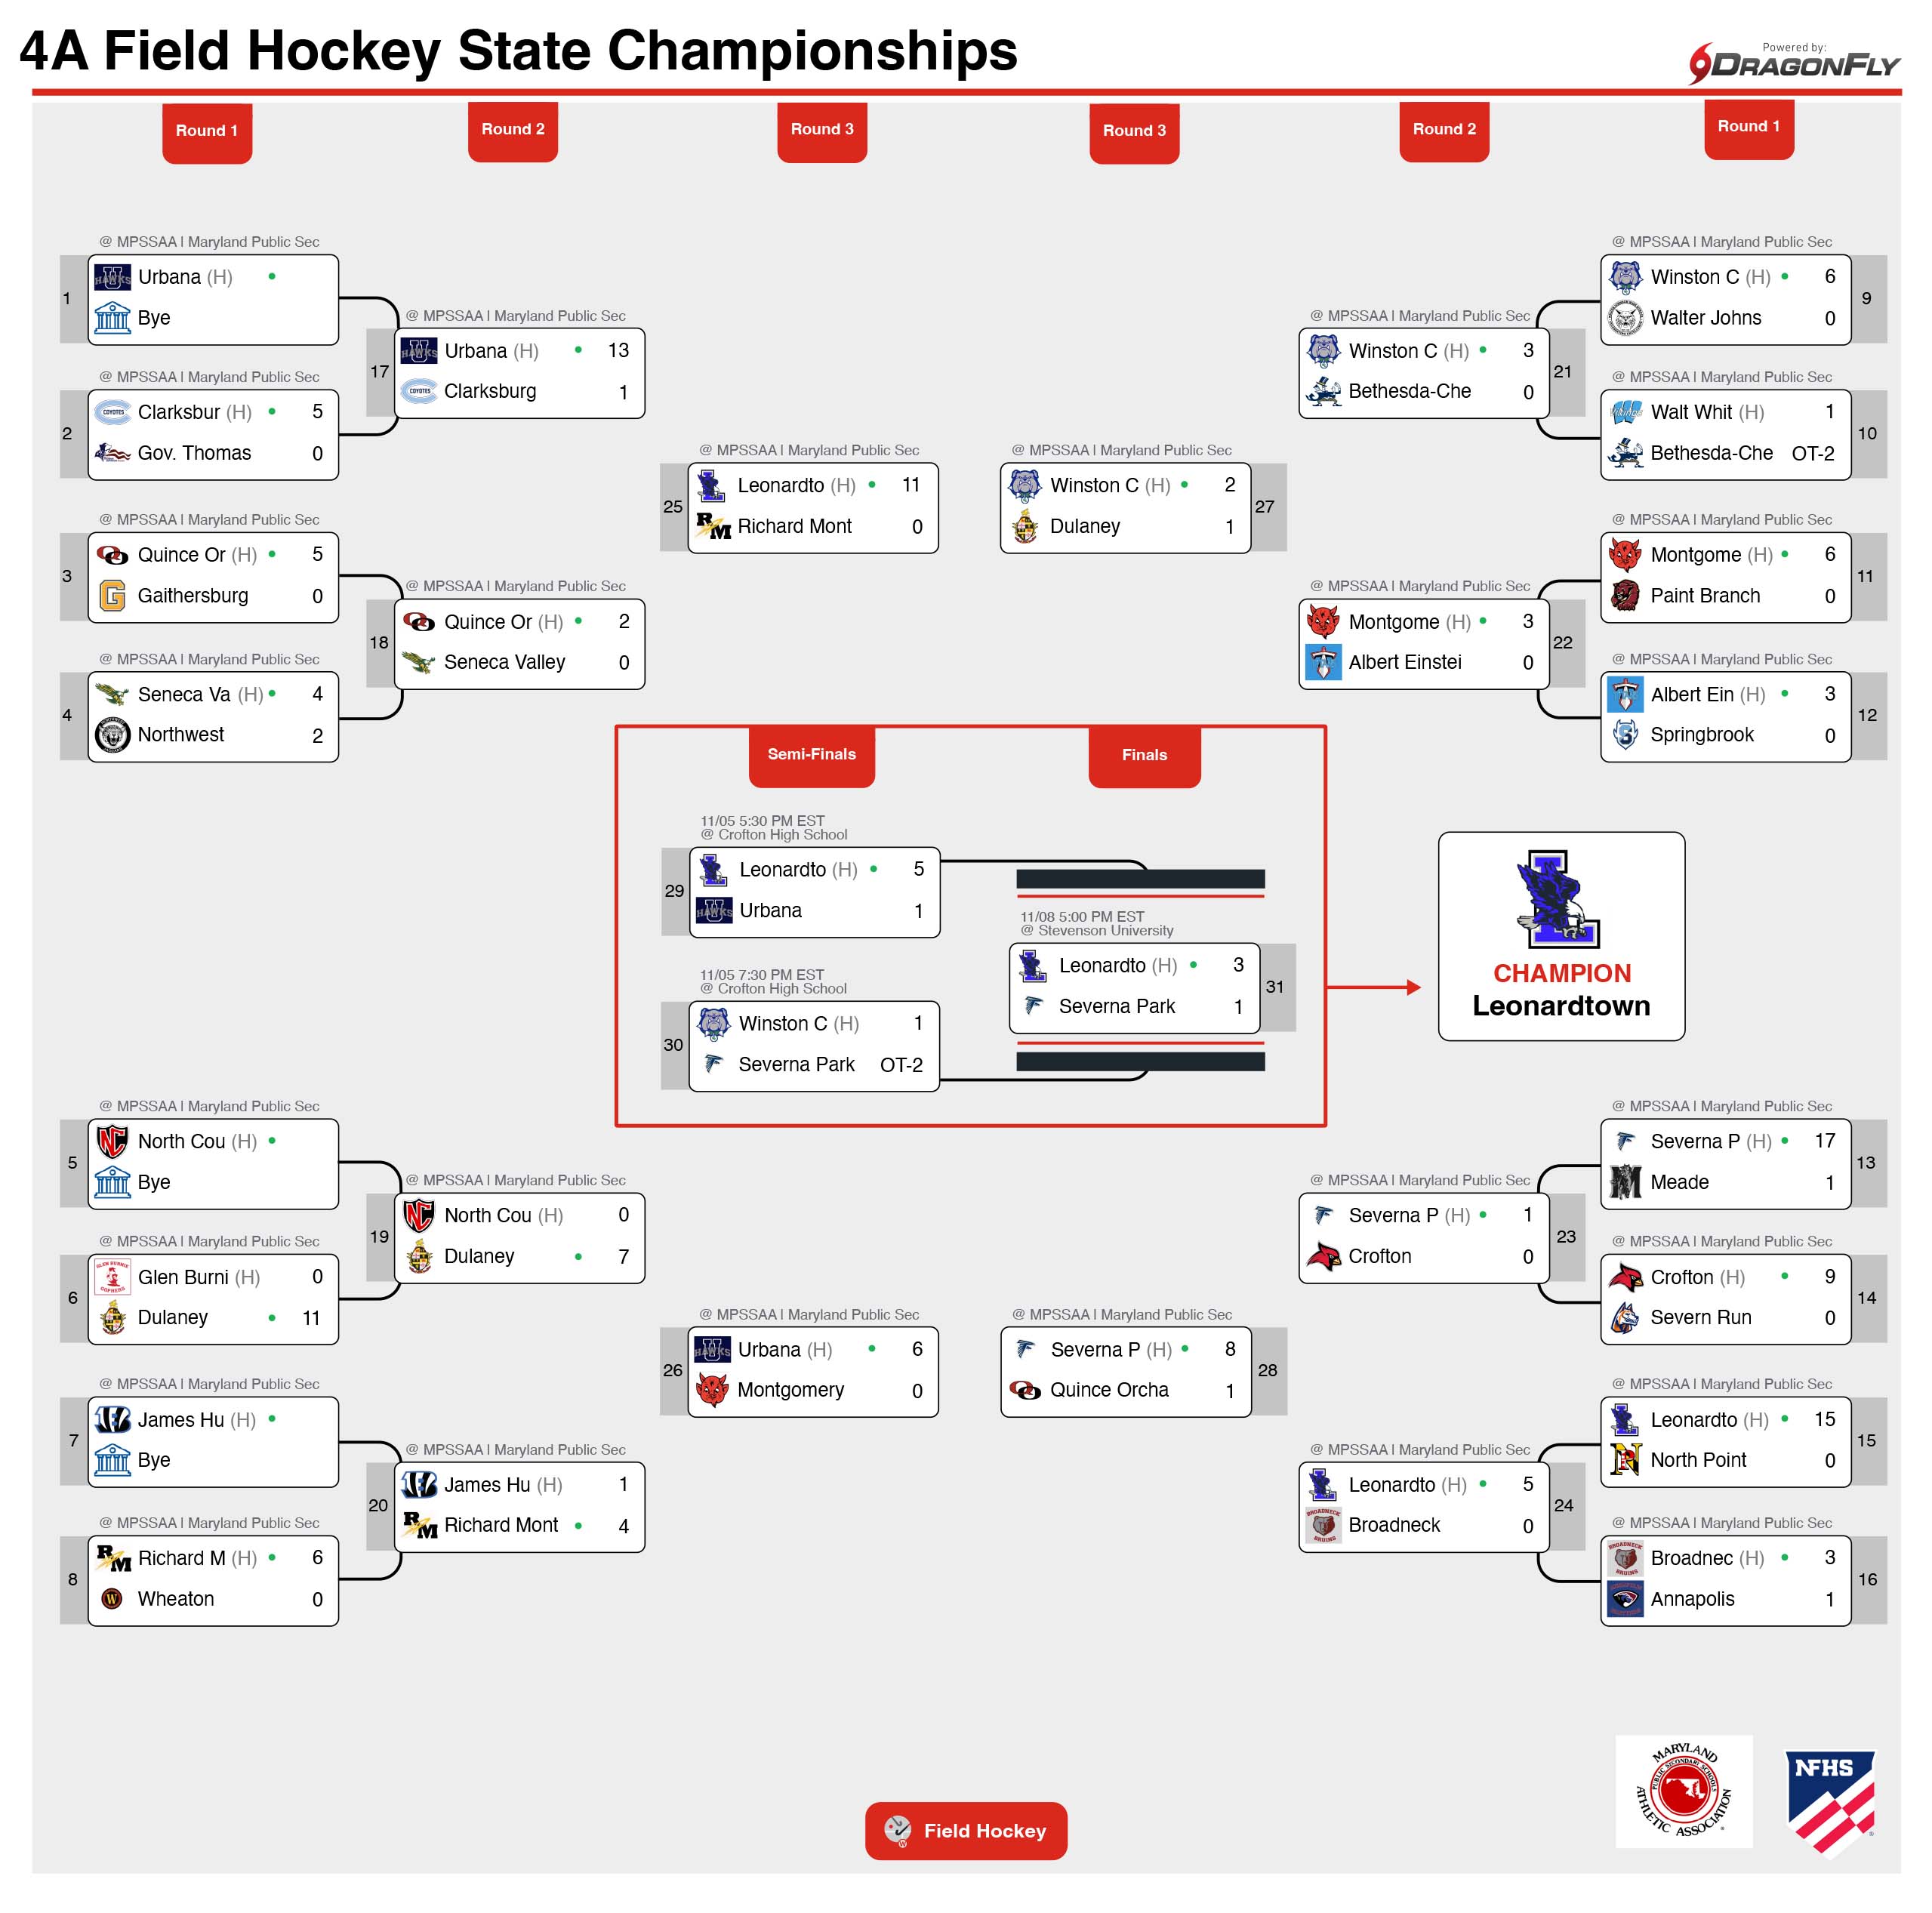Screen dimensions: 1932x1913
Task: Click the Crofton High School venue for 5:30 PM semi-final
Action: (x=782, y=835)
